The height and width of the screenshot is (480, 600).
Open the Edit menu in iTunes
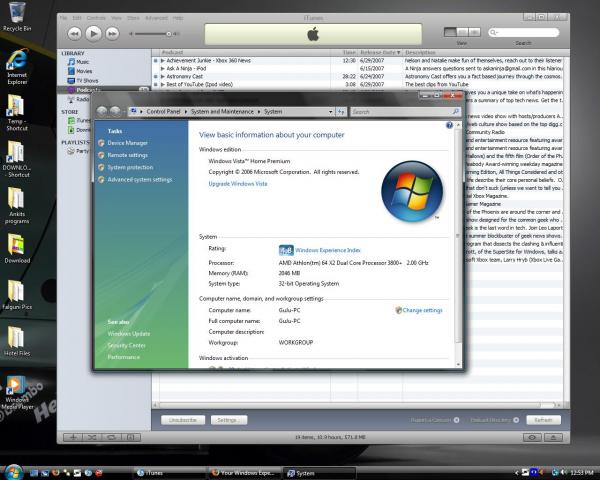click(77, 18)
